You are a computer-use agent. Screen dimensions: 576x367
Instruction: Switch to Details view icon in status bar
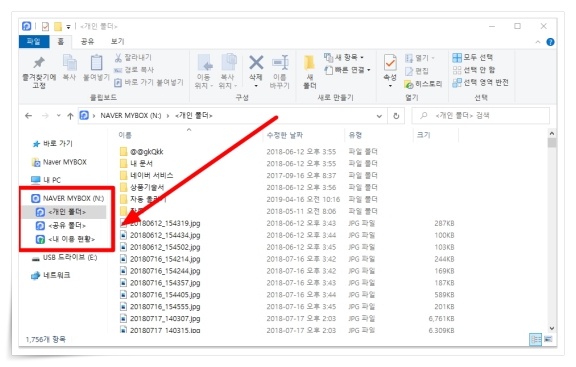535,339
